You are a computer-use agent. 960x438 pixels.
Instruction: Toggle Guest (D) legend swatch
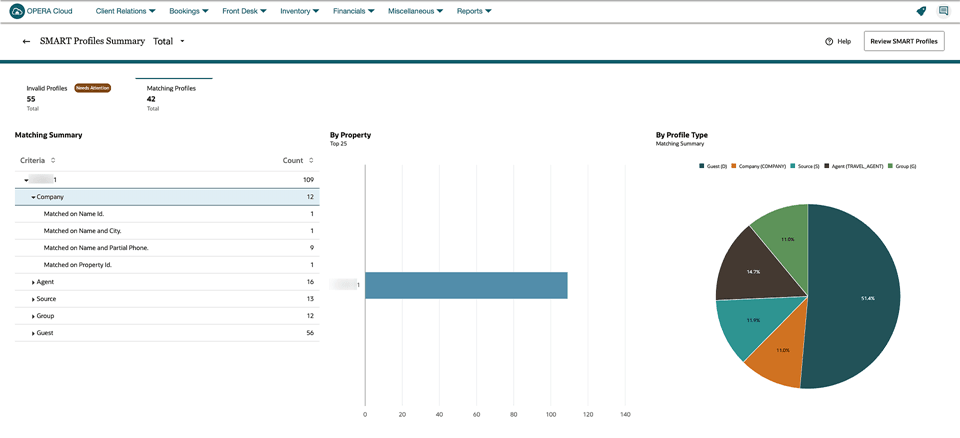pos(701,166)
